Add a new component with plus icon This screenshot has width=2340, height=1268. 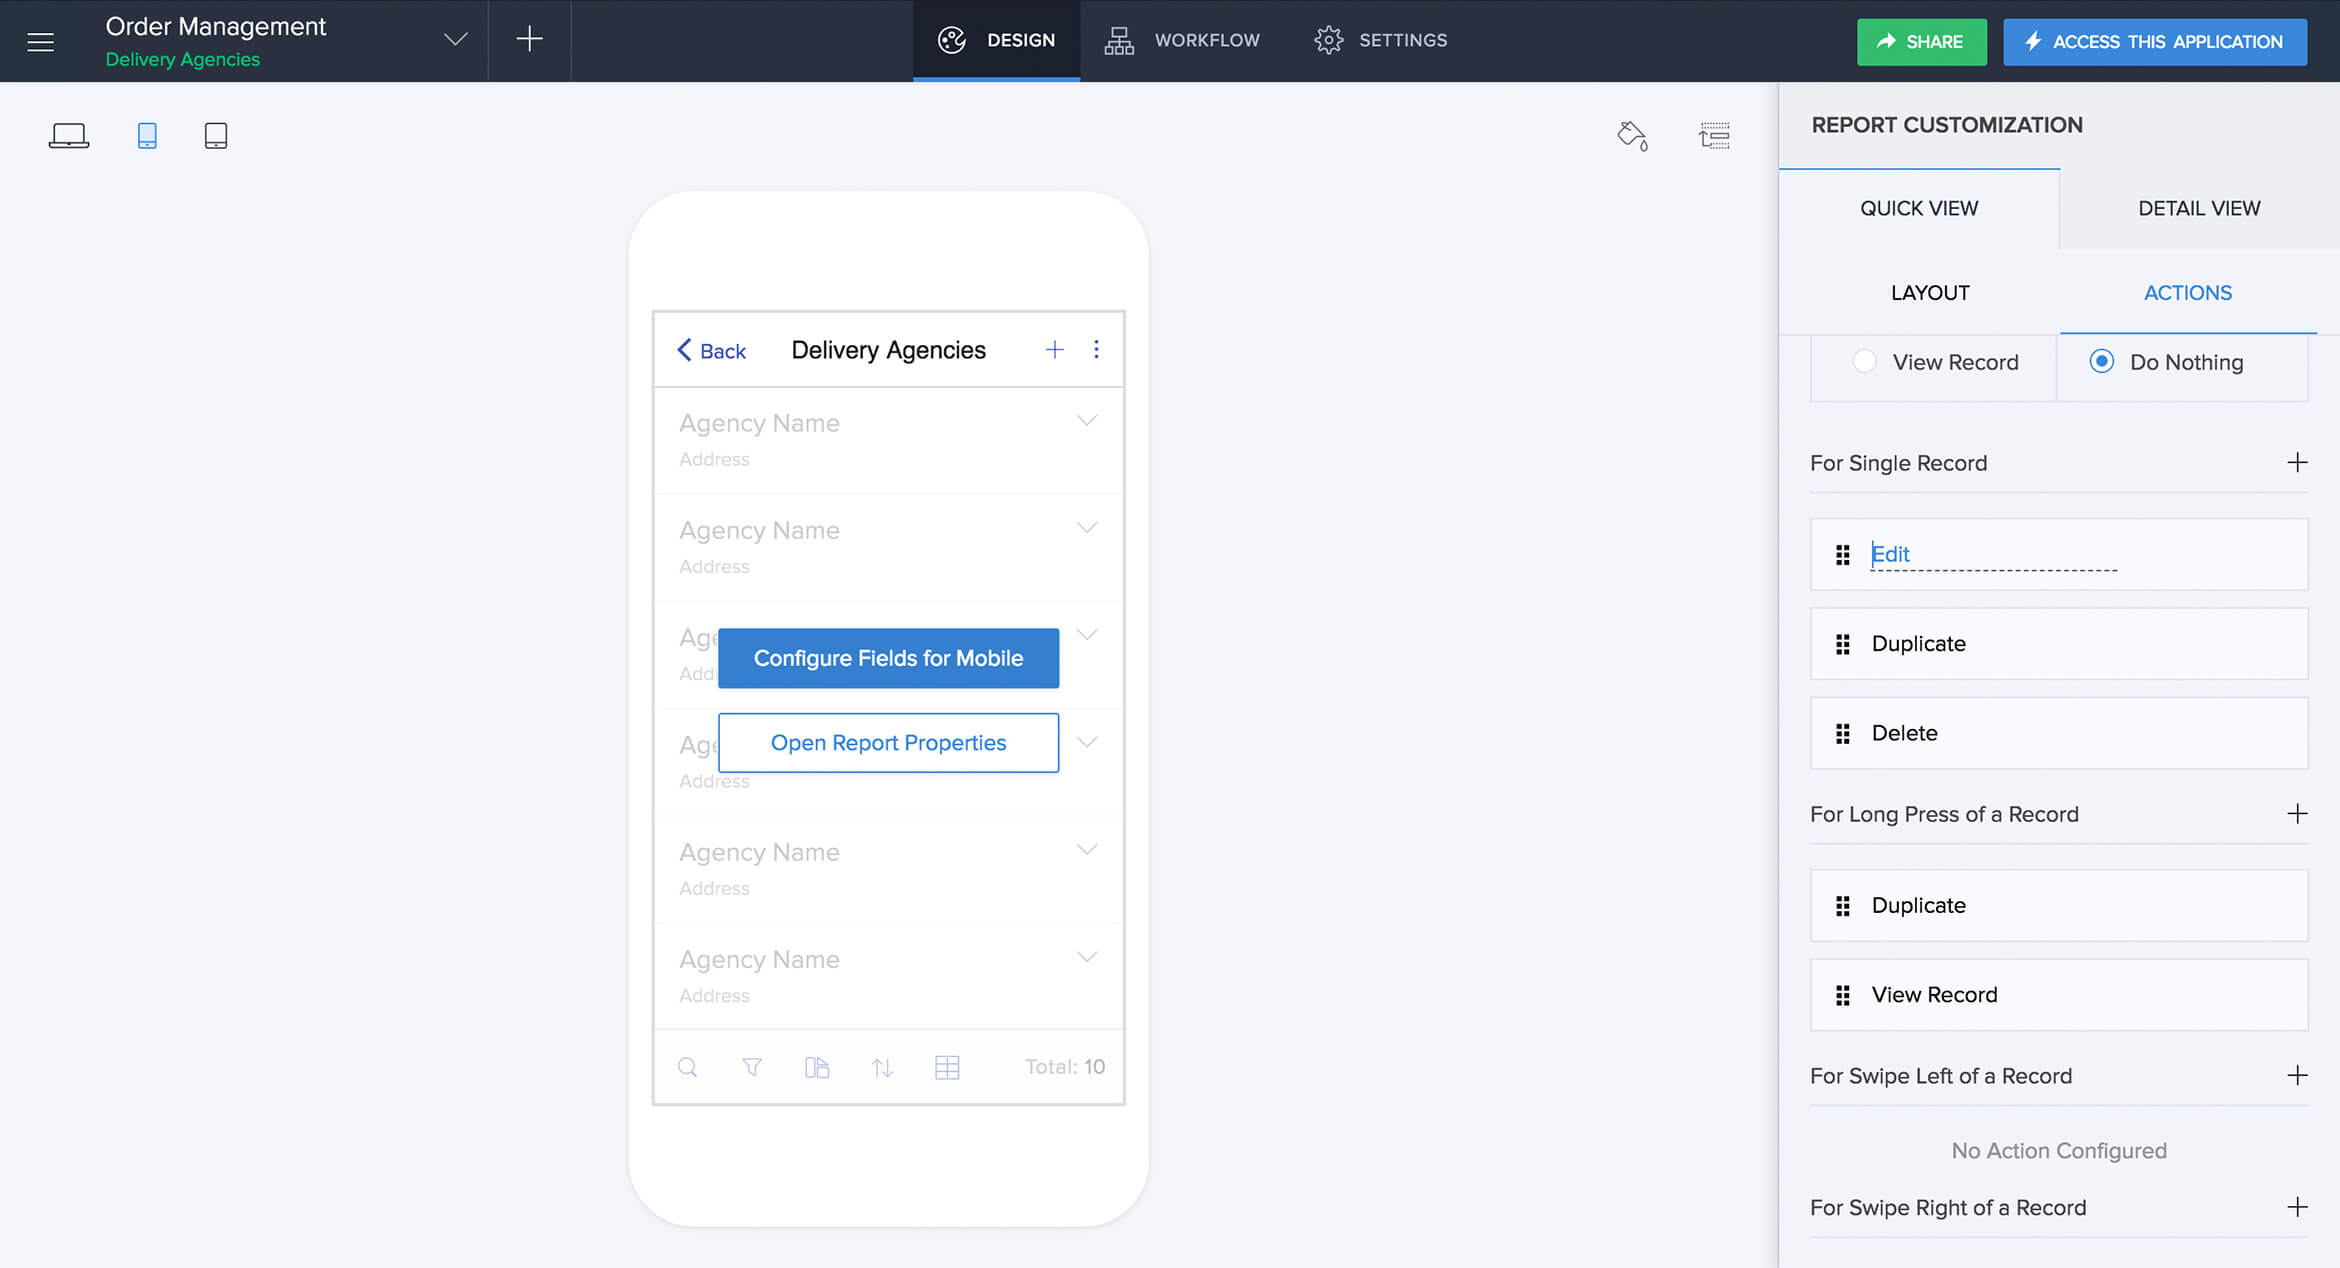(x=529, y=39)
